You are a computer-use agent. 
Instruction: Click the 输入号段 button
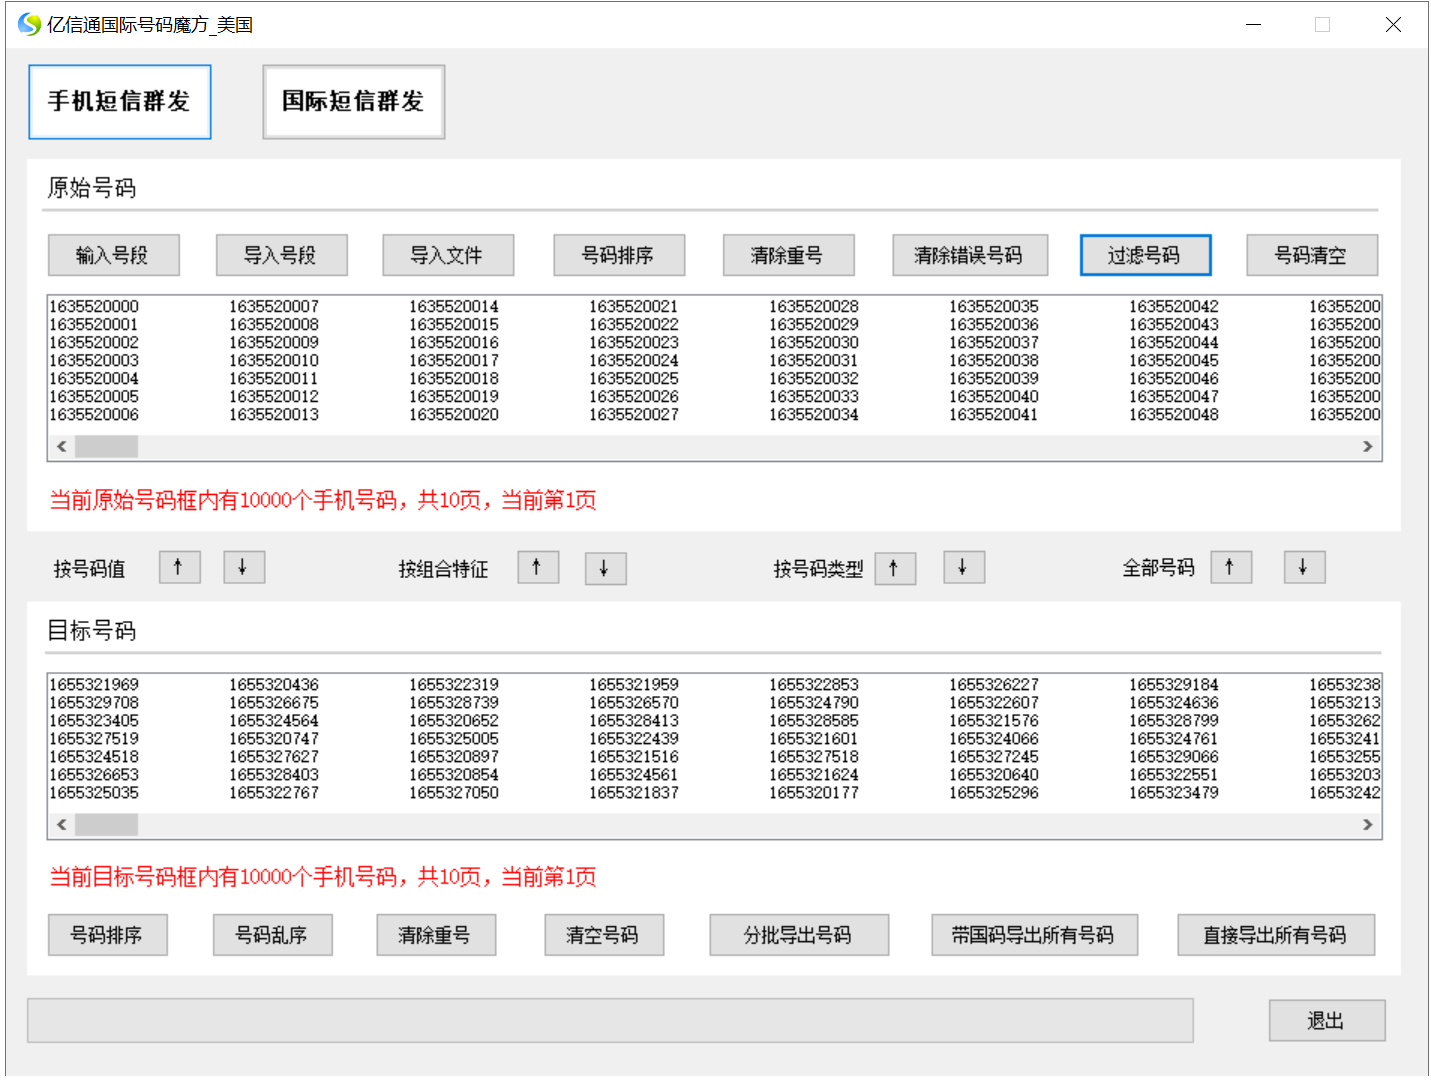(x=113, y=255)
